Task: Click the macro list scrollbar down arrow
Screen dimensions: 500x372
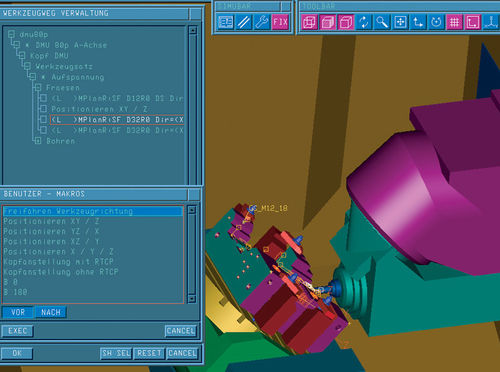Action: click(x=192, y=298)
